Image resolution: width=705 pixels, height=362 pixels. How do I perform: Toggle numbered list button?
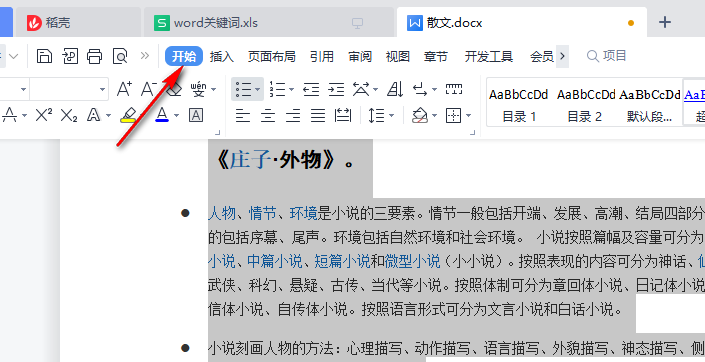pos(277,89)
